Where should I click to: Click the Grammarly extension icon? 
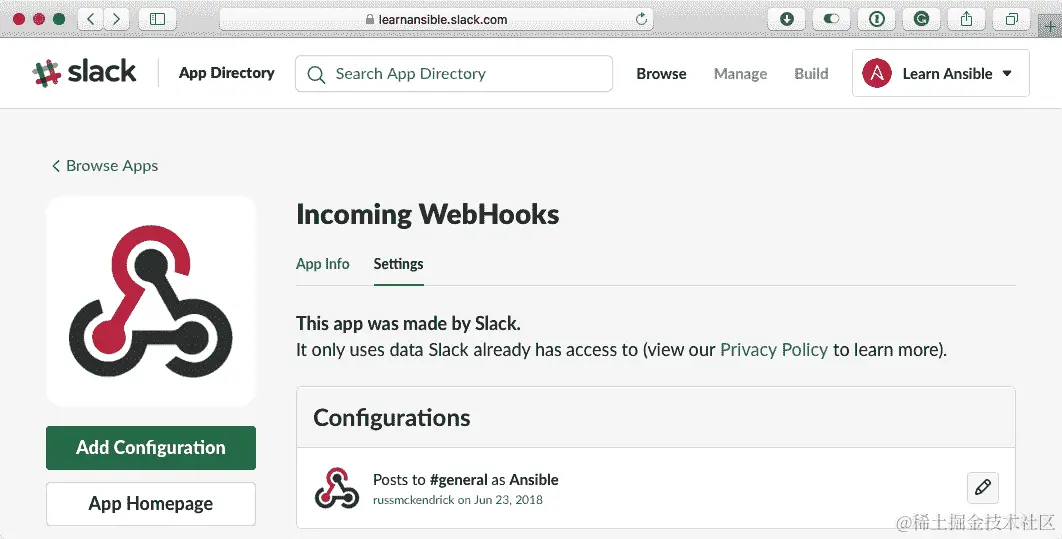(x=921, y=19)
